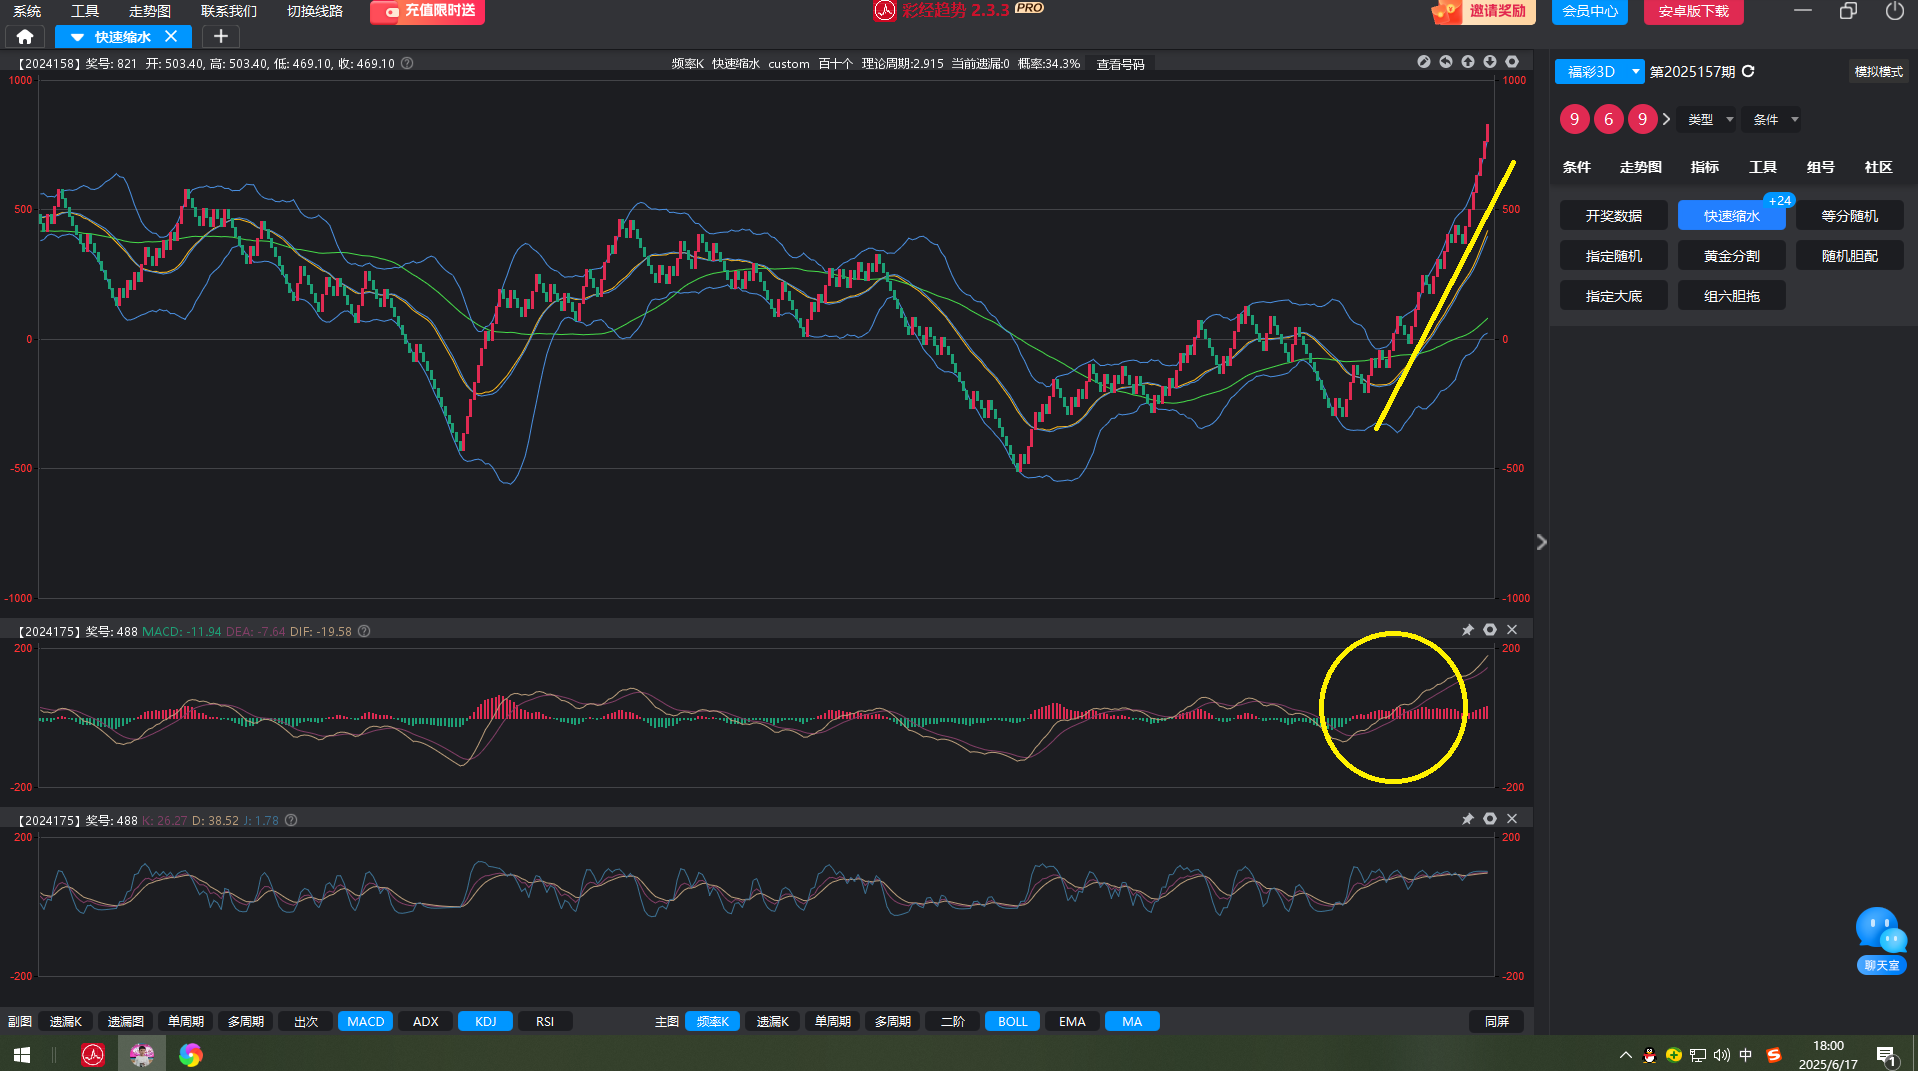Click red chart app icon in taskbar
This screenshot has width=1918, height=1071.
93,1054
